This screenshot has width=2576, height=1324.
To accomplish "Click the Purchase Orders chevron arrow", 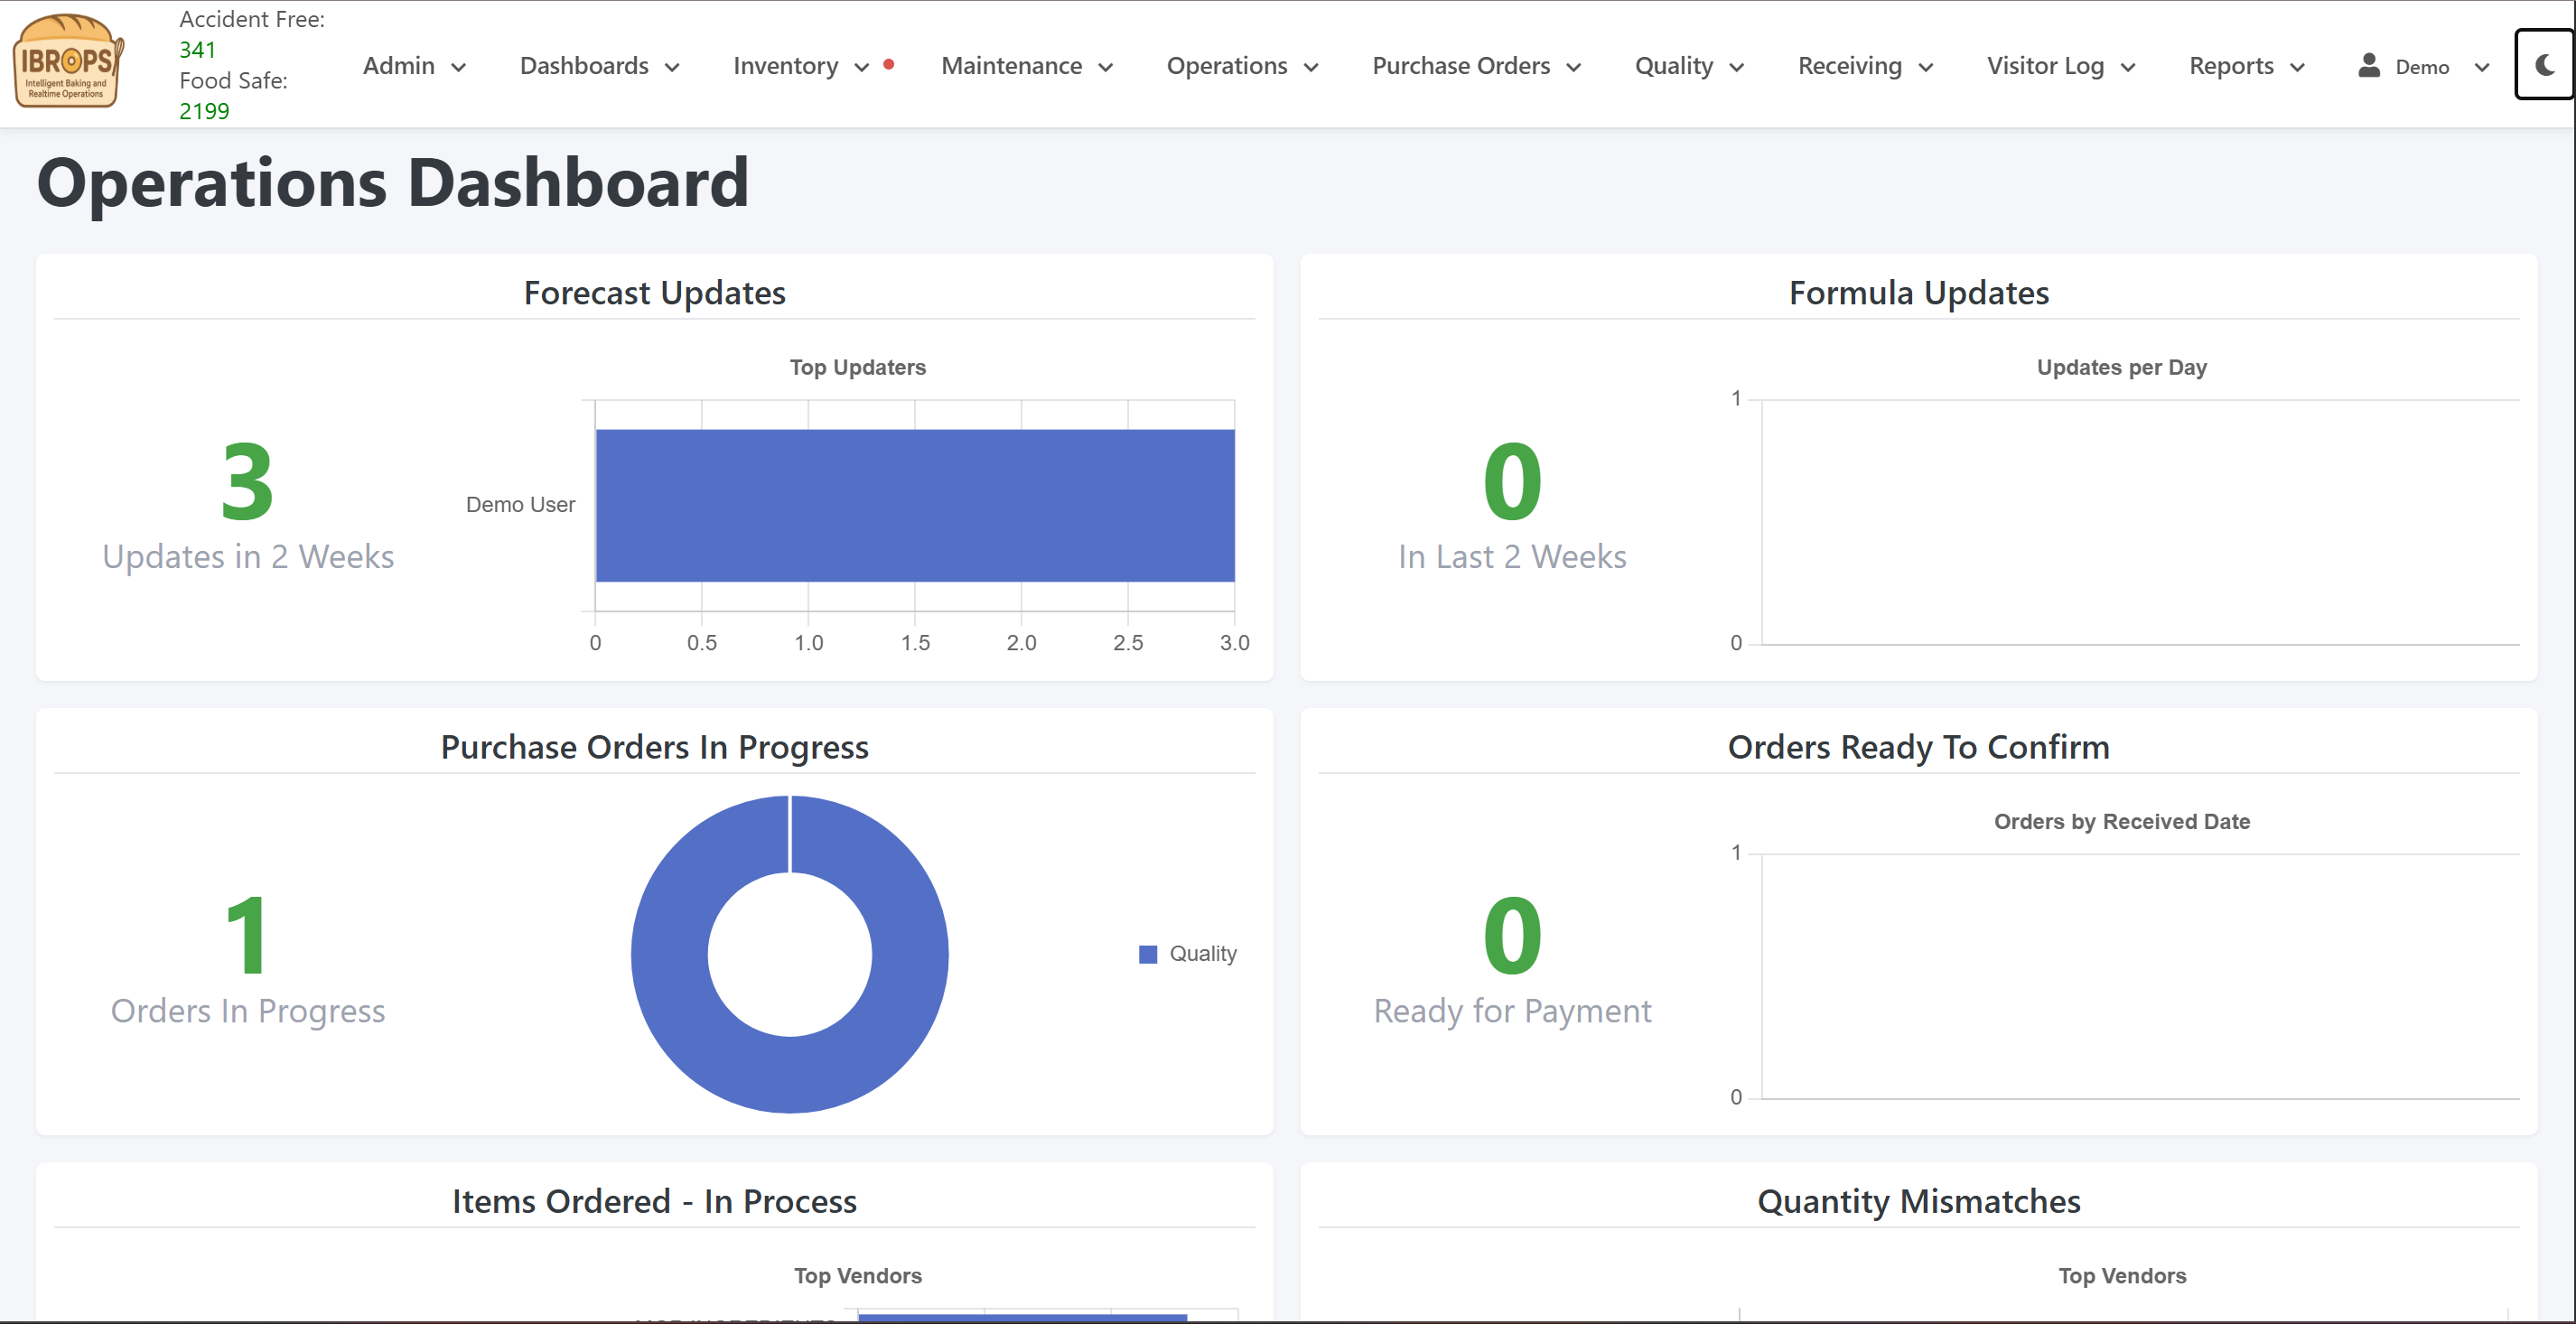I will click(x=1573, y=67).
